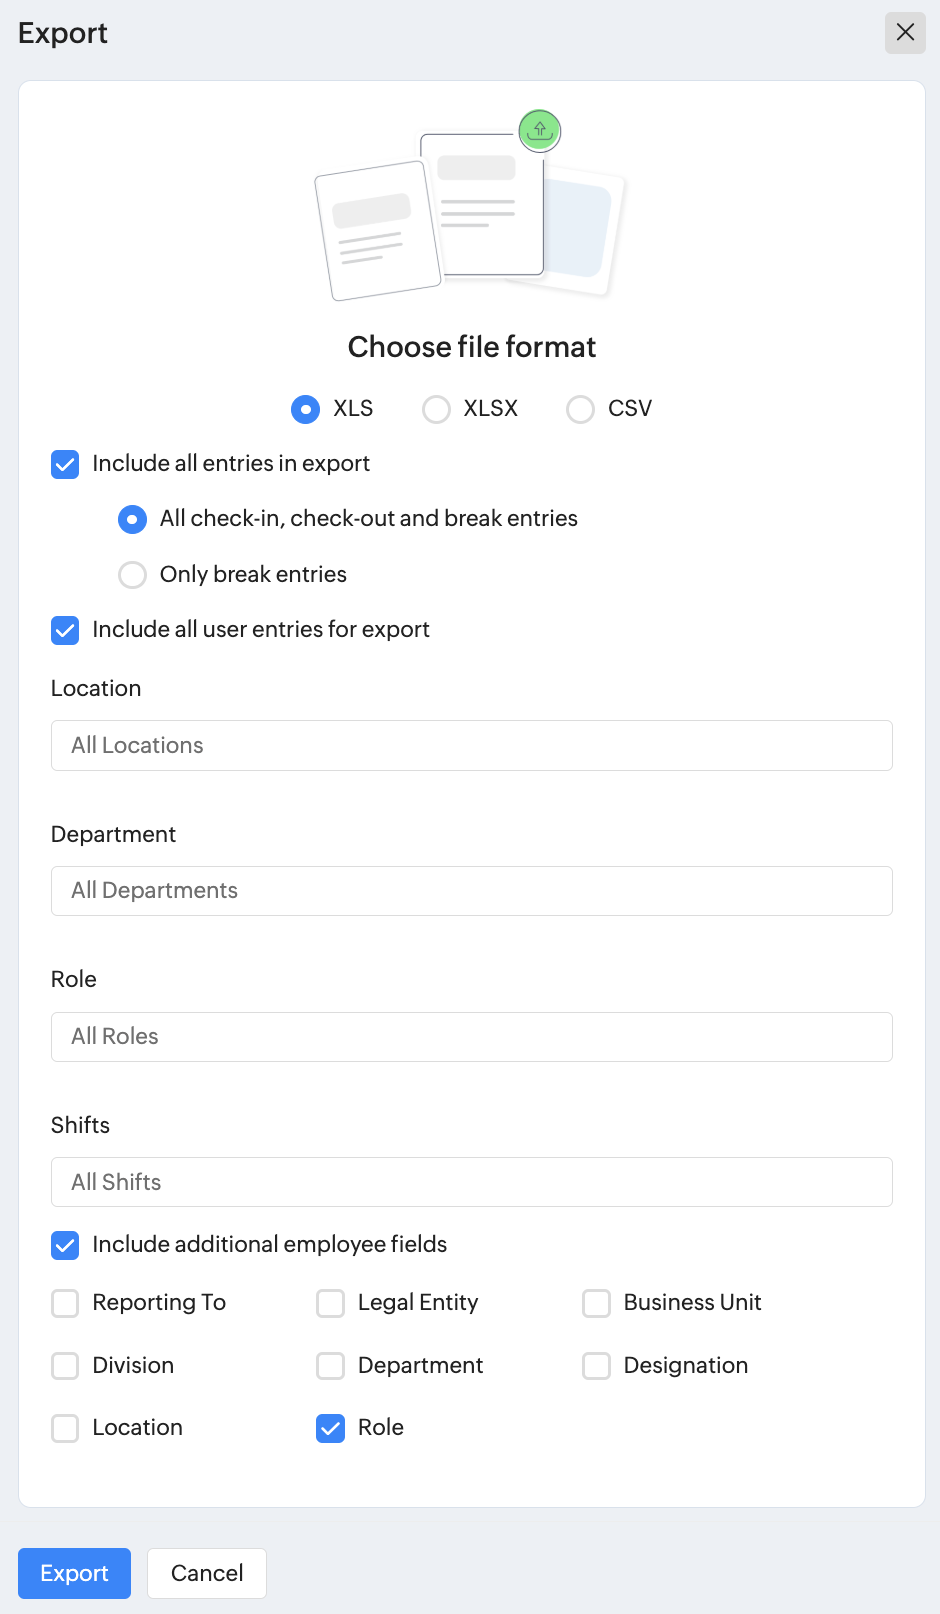Click the green upload icon on illustration
The image size is (940, 1614).
[x=540, y=130]
